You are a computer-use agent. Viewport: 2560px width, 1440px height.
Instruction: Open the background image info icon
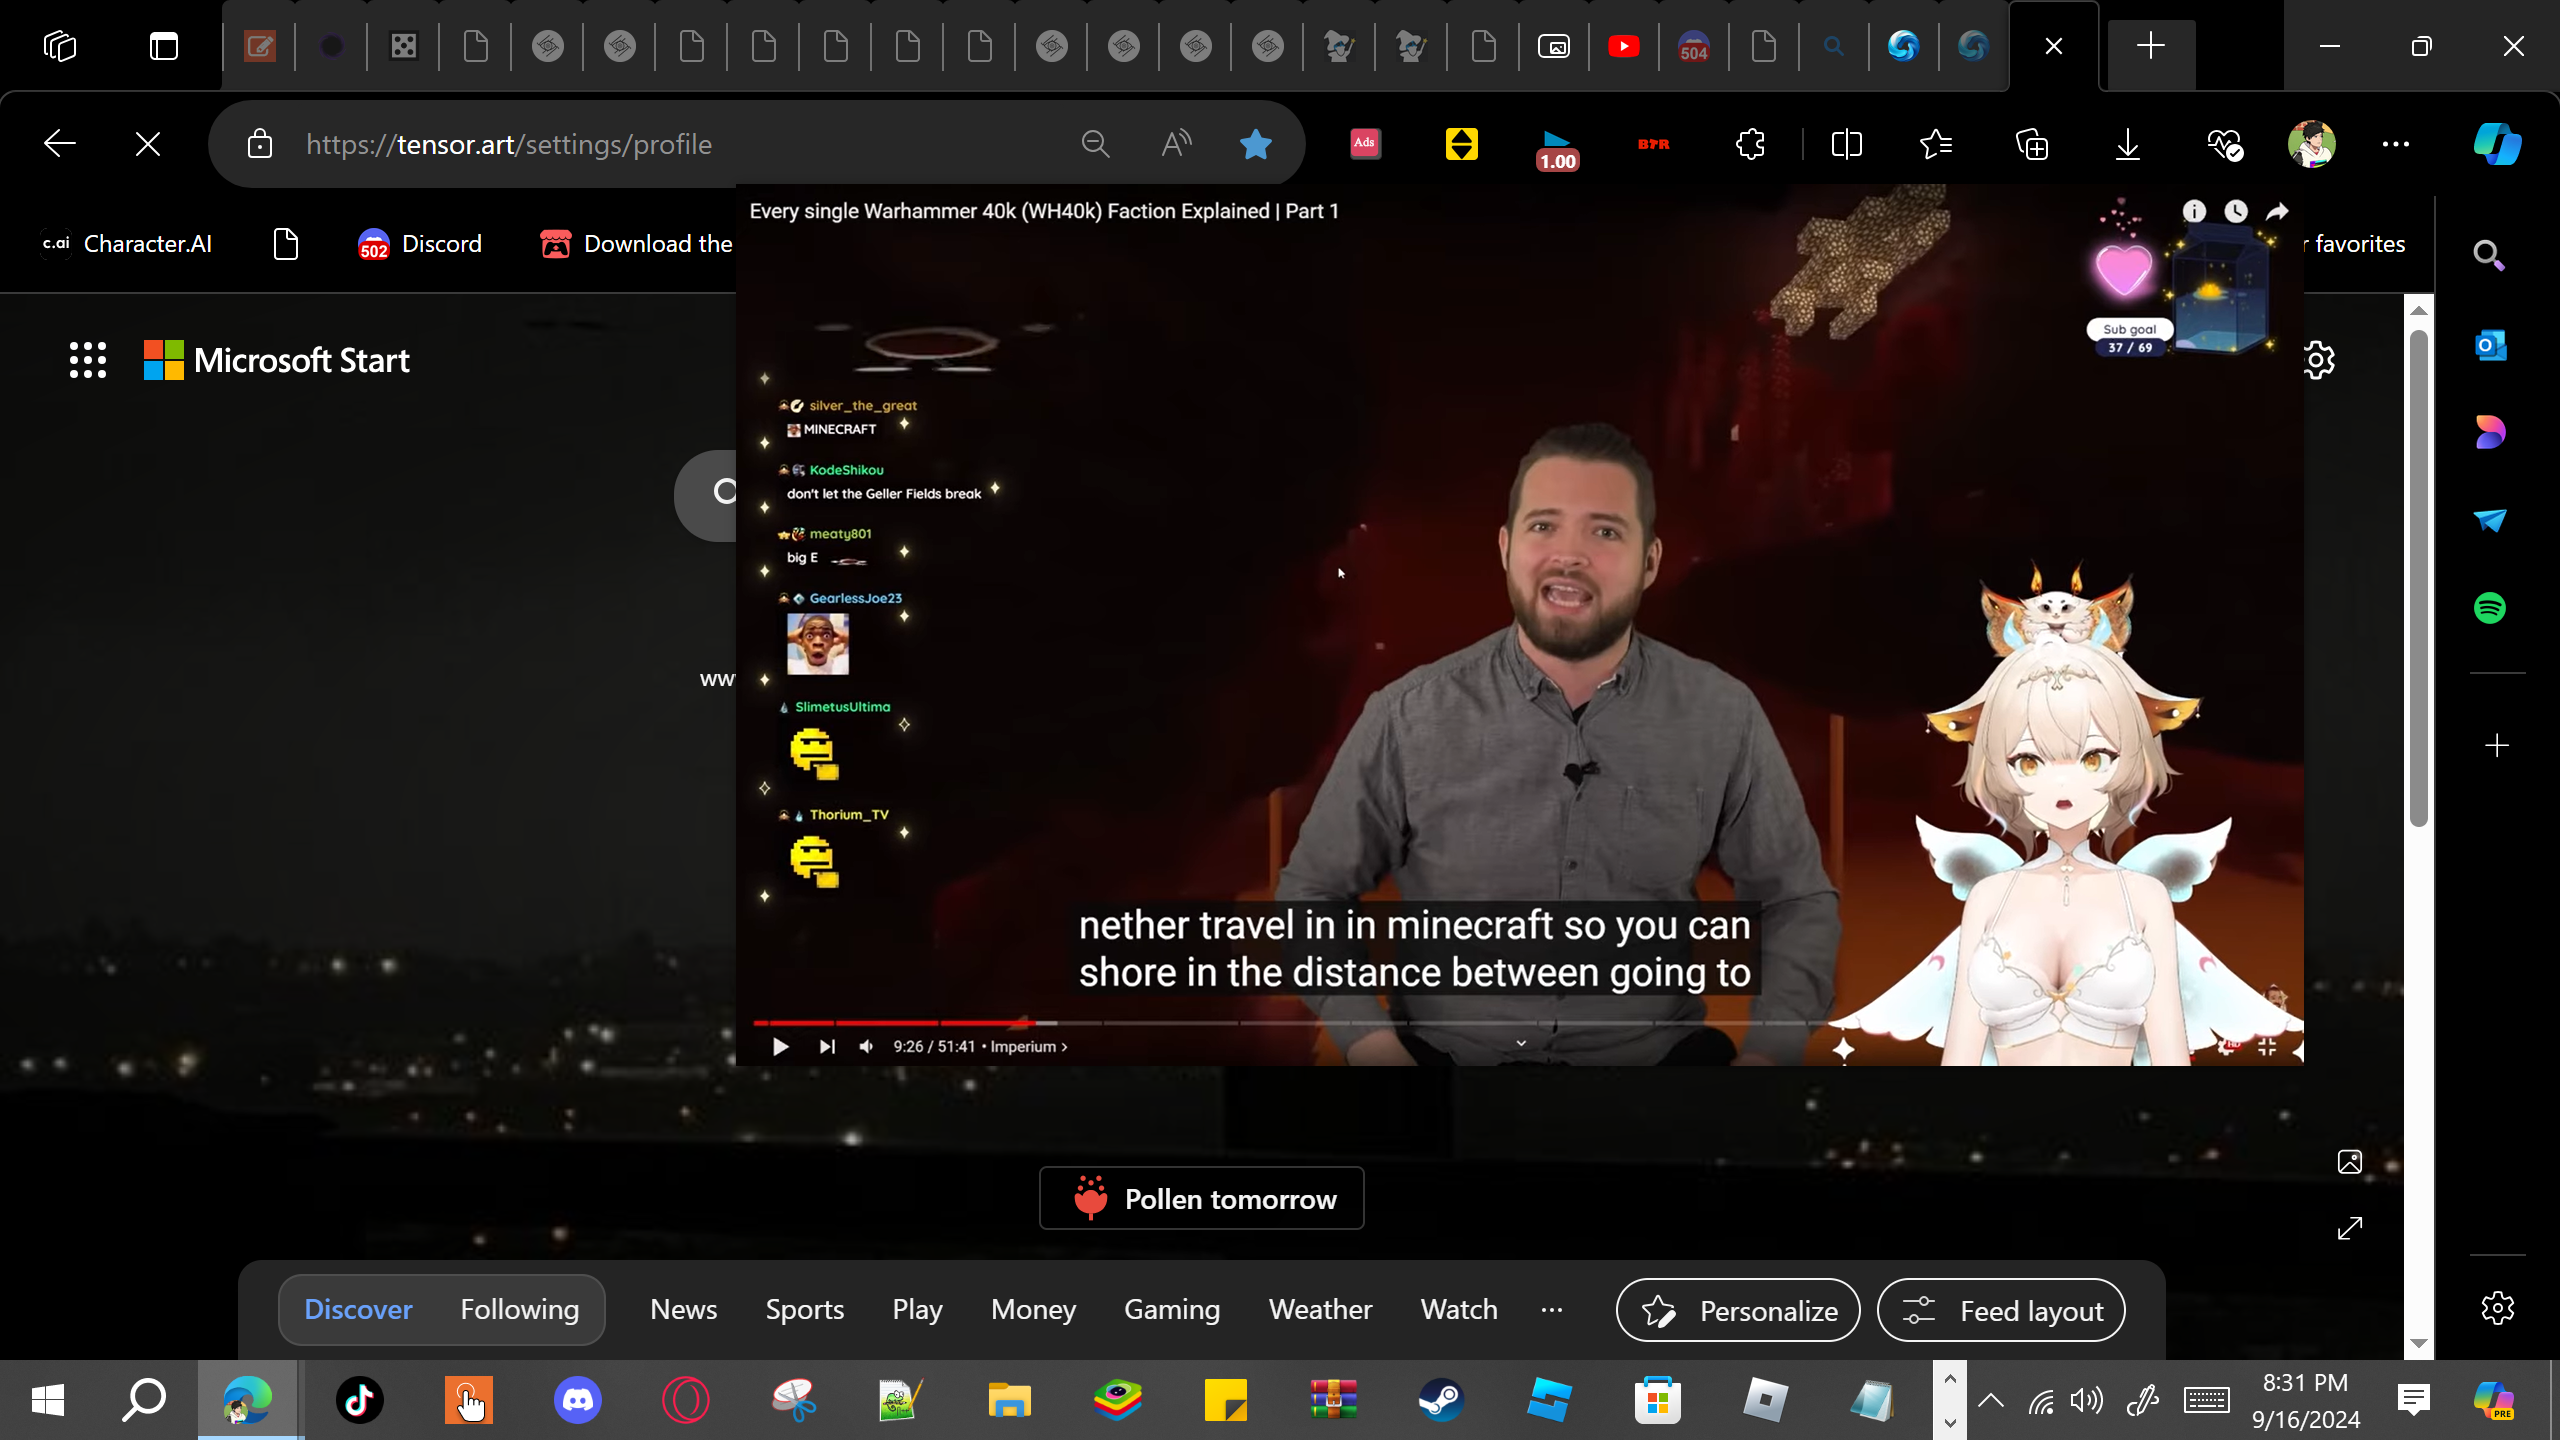tap(2350, 1161)
